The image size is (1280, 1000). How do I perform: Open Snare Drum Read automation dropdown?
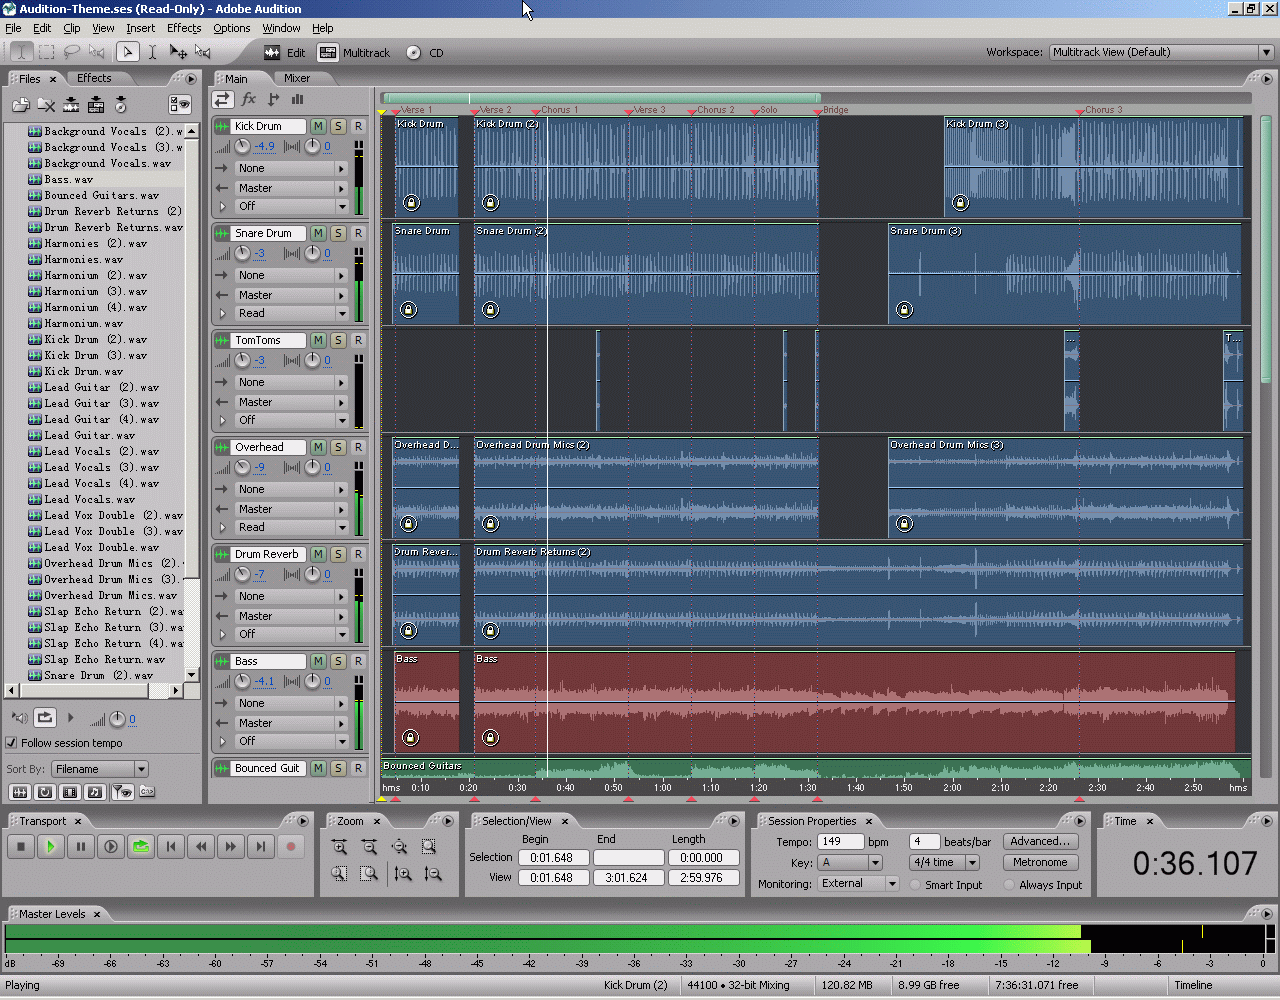tap(290, 313)
